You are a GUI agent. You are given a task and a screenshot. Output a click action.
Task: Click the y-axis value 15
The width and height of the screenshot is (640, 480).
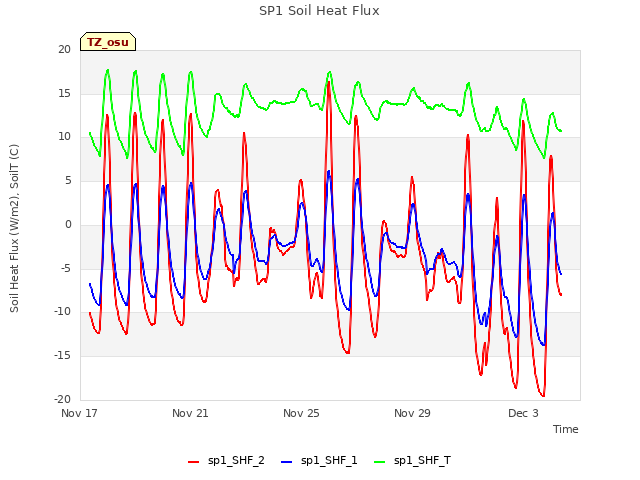click(64, 93)
